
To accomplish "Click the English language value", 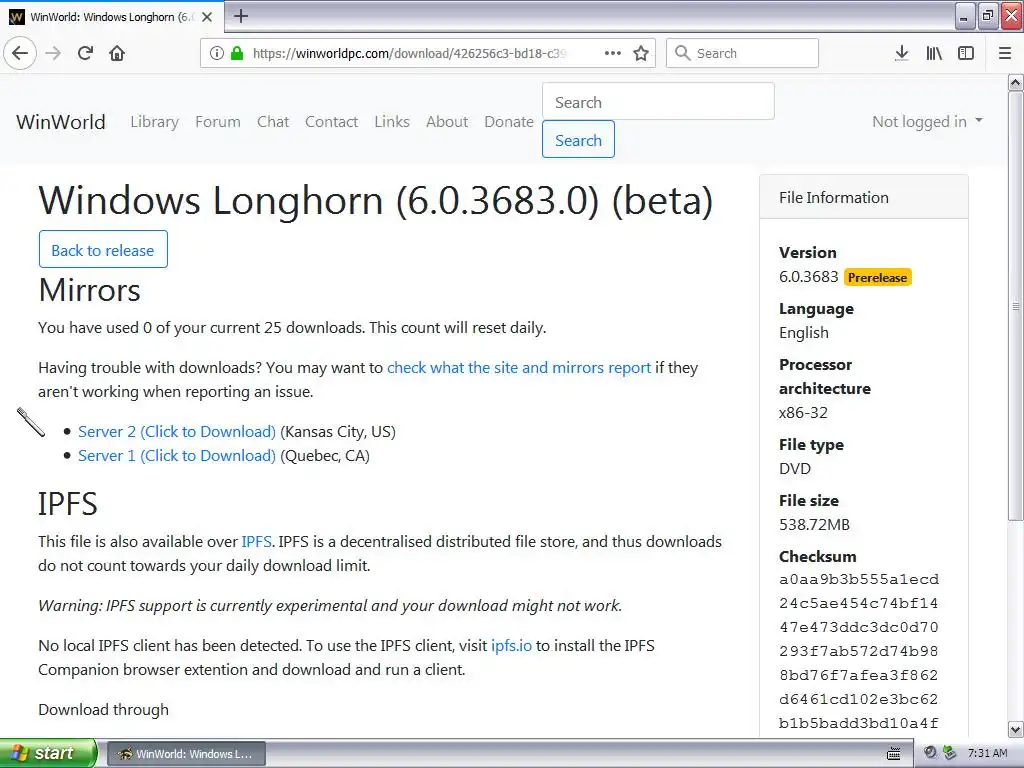I will (x=803, y=333).
